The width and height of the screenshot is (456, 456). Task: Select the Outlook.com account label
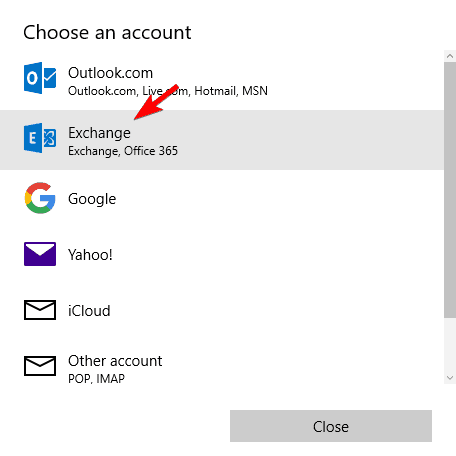110,73
